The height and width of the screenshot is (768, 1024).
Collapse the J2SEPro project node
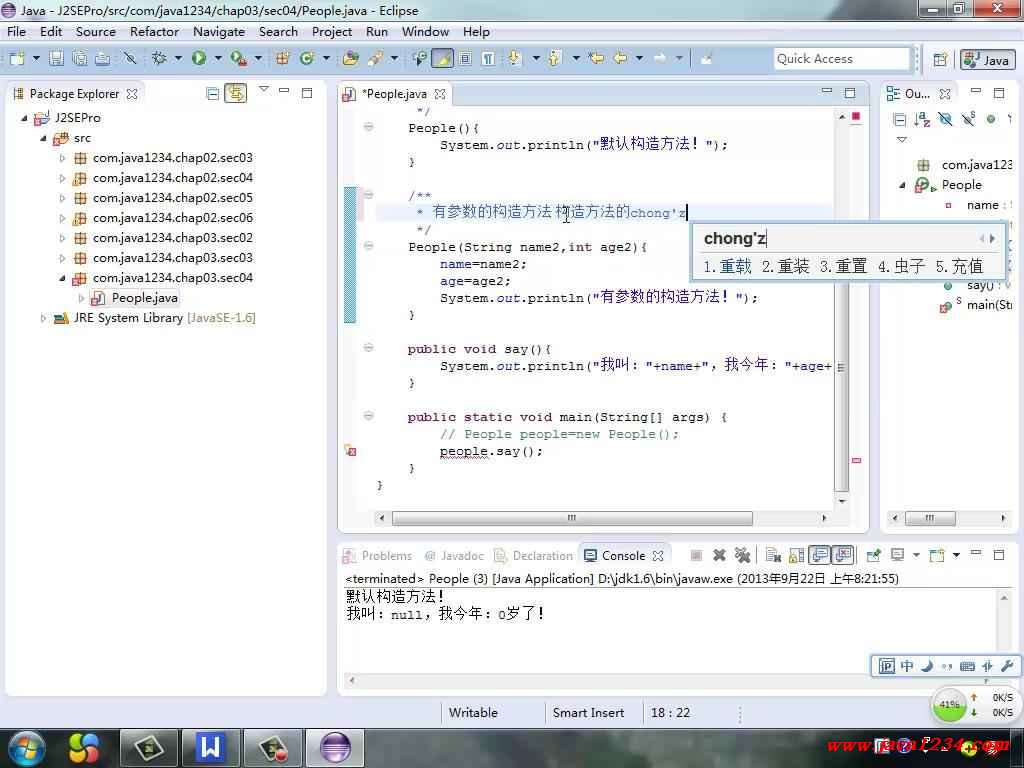(24, 118)
